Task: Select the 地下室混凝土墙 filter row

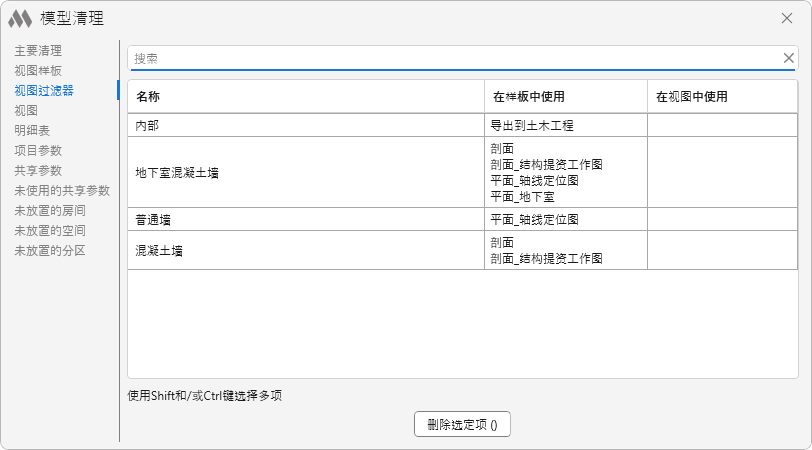Action: [x=178, y=172]
